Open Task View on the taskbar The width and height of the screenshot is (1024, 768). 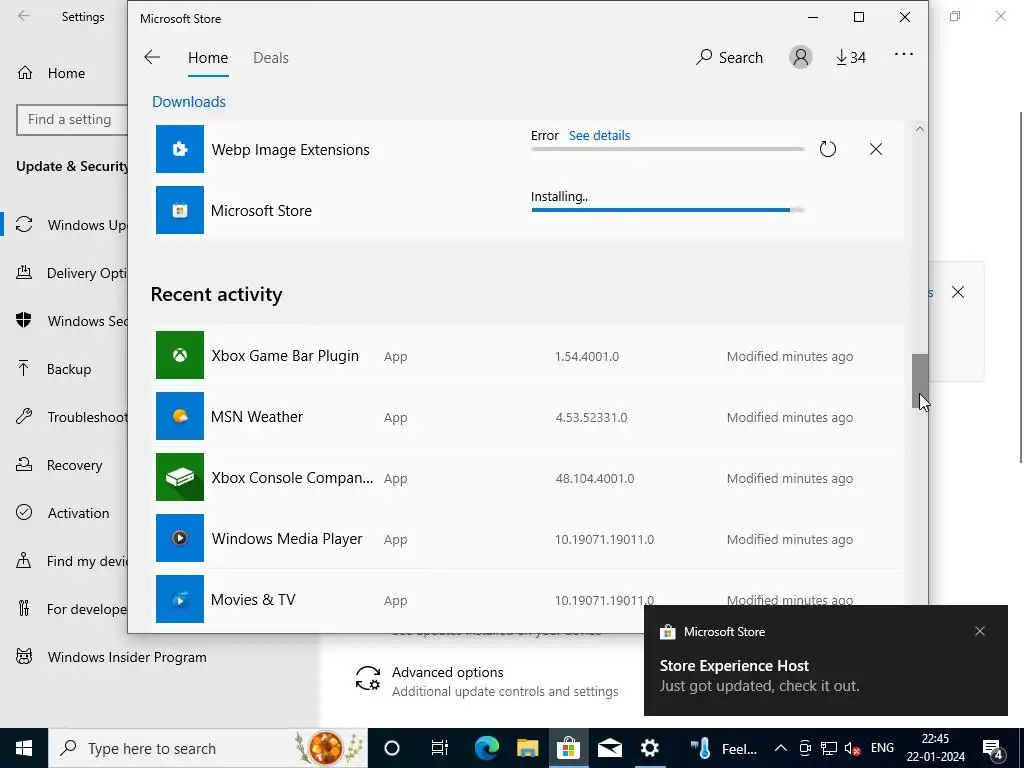point(440,748)
